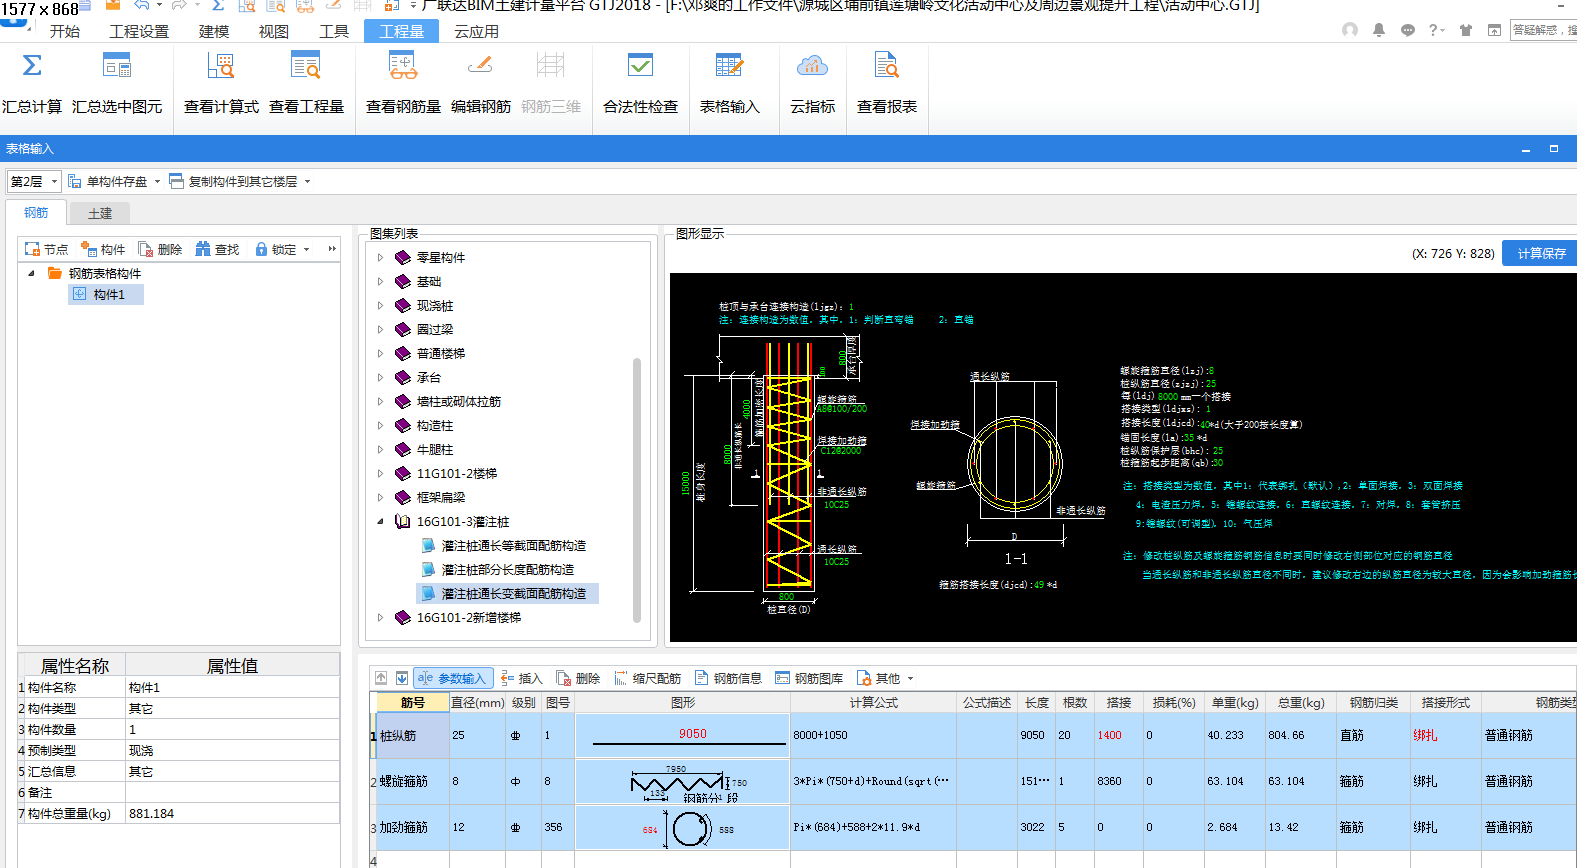Screen dimensions: 1577x868
Task: Add a new 节点 node
Action: click(47, 249)
